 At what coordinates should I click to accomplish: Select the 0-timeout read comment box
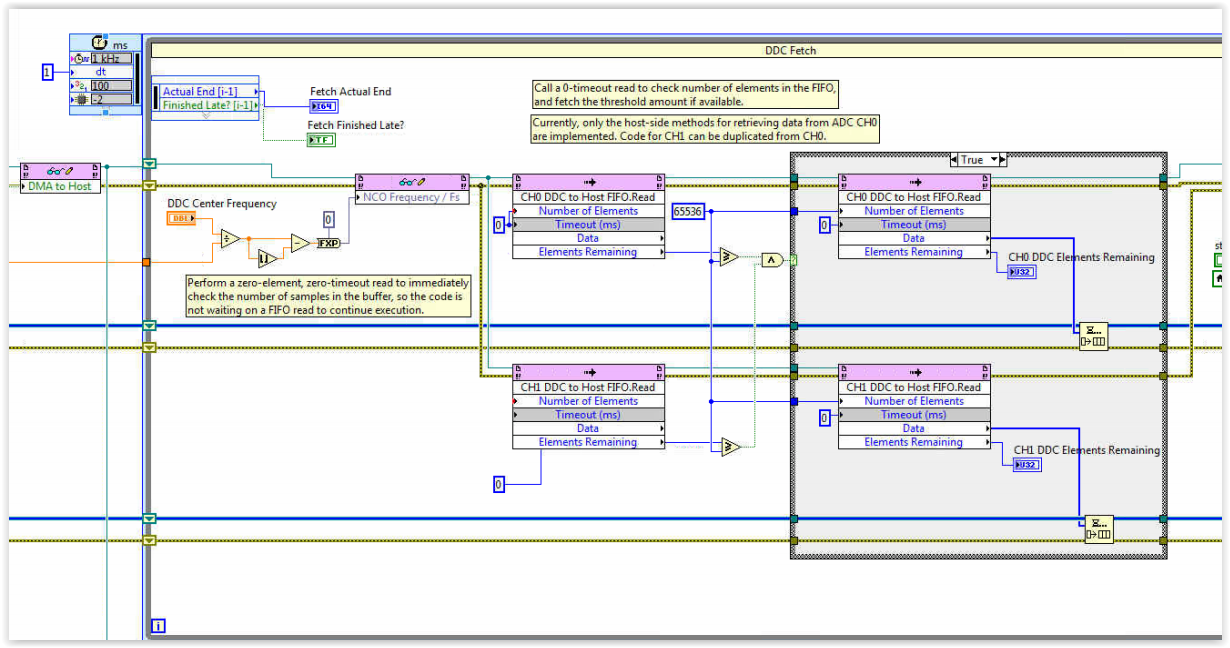[x=686, y=94]
